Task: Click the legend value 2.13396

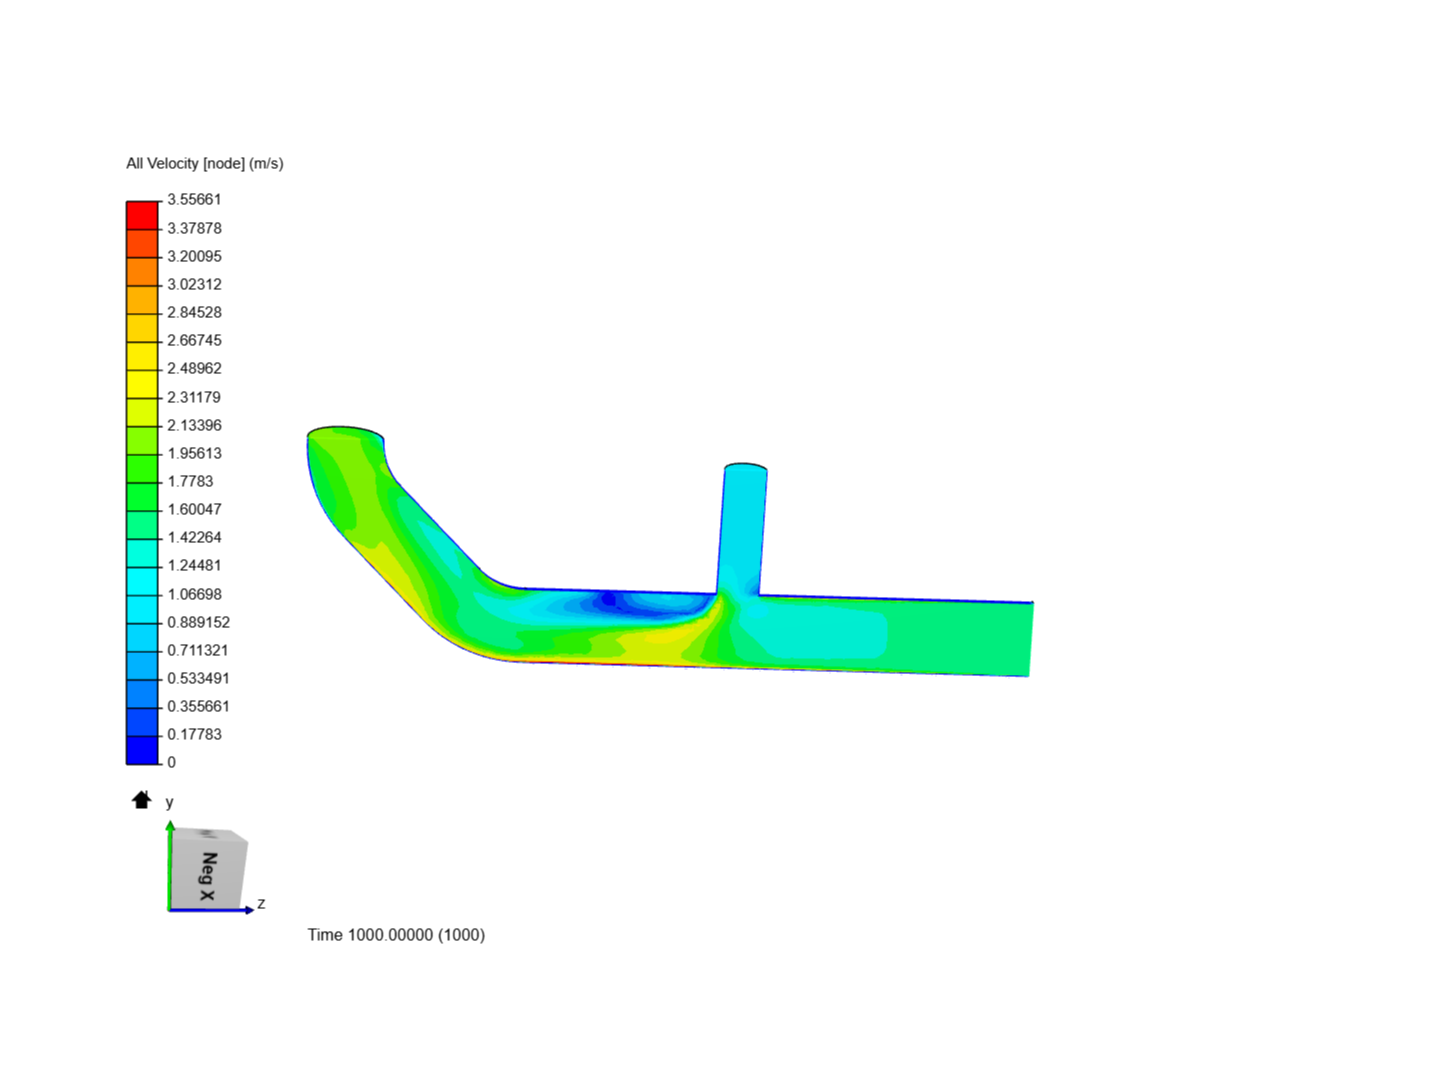Action: coord(194,425)
